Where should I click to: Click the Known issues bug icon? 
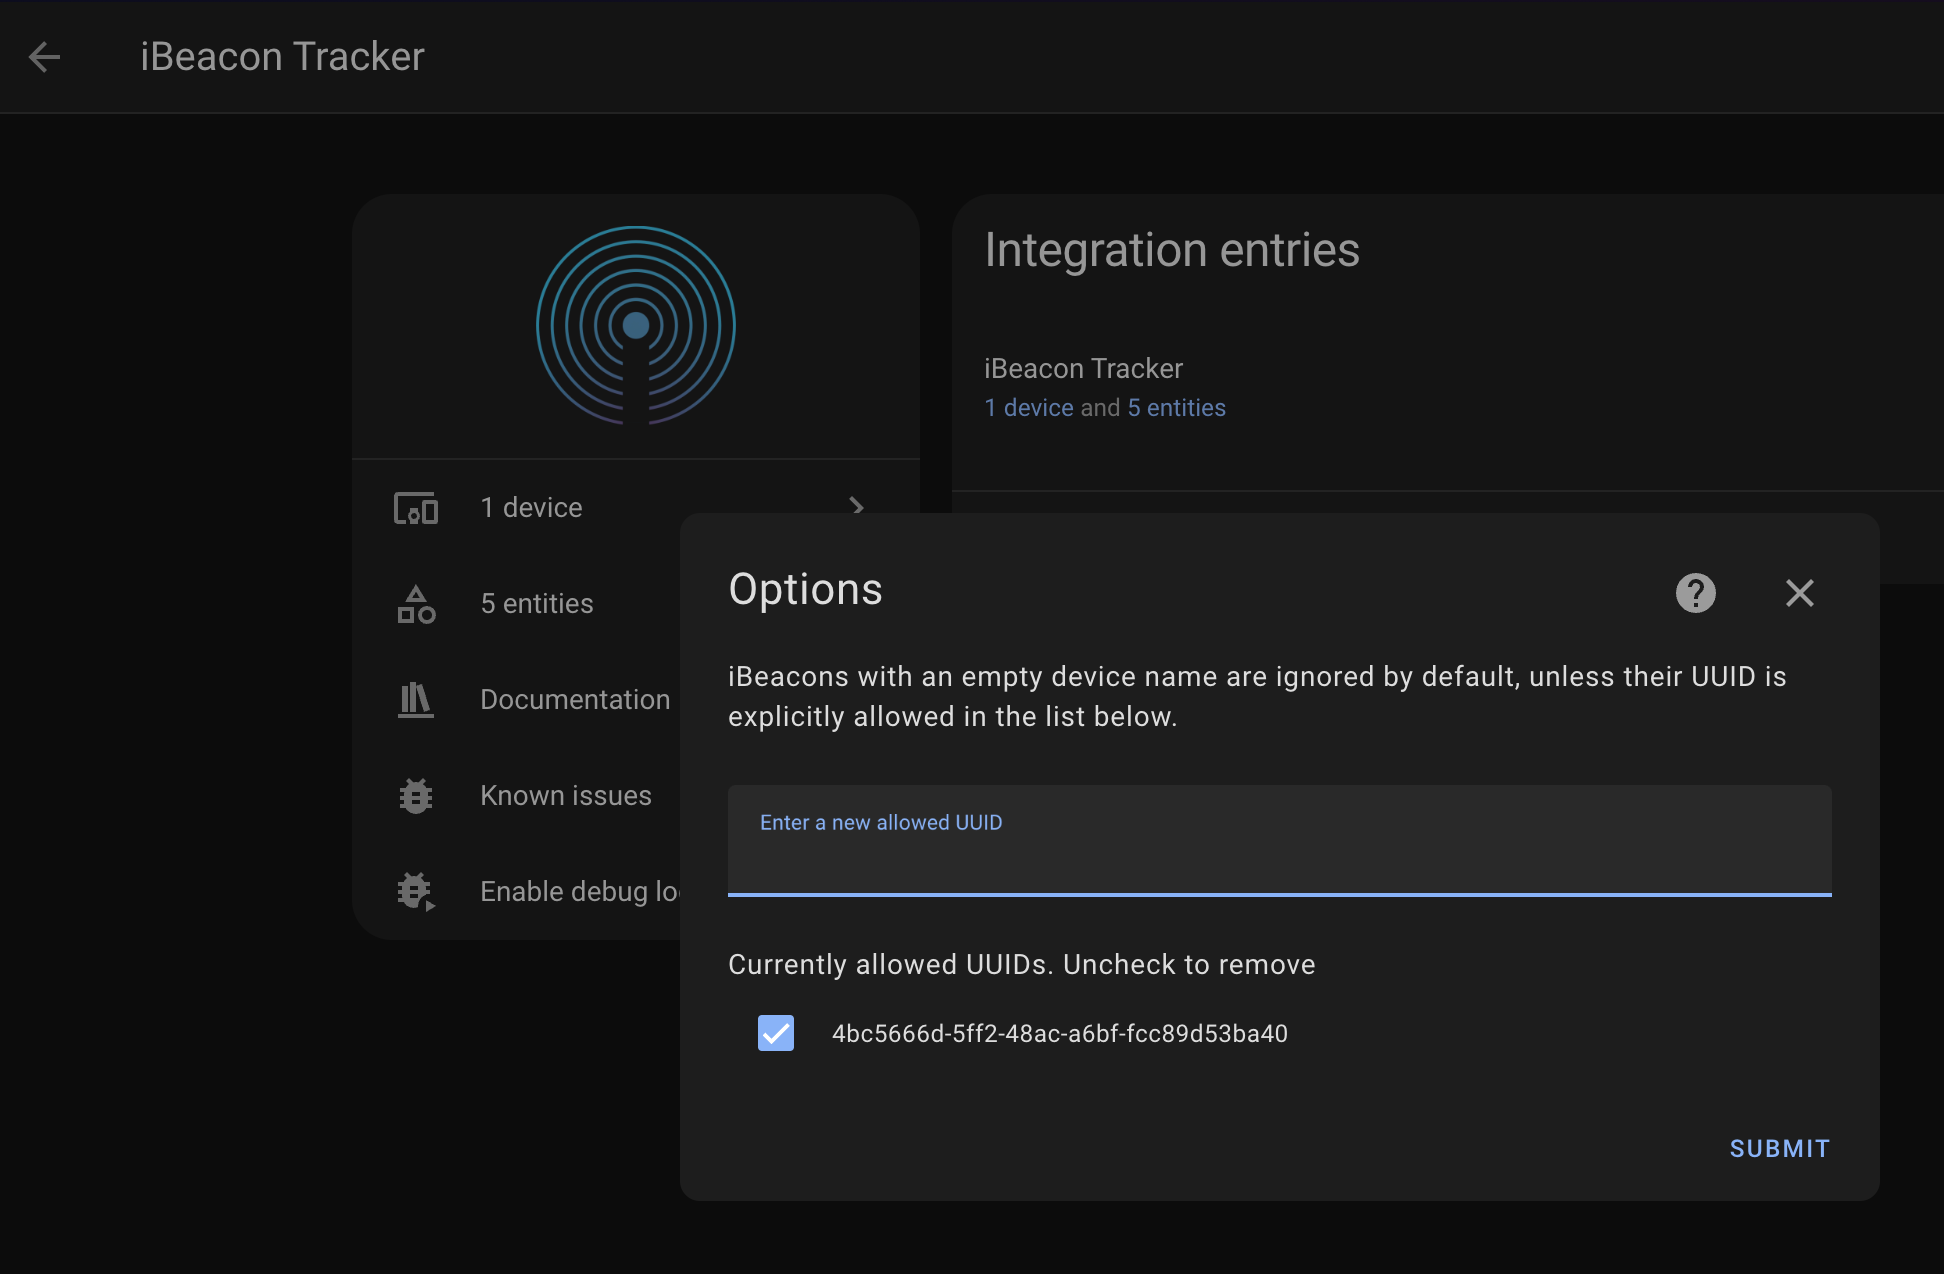[416, 796]
